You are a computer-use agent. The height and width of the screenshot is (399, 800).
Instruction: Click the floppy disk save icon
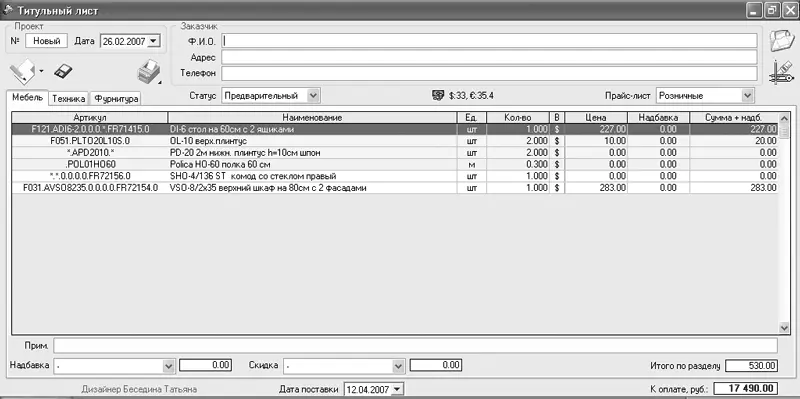[x=63, y=71]
